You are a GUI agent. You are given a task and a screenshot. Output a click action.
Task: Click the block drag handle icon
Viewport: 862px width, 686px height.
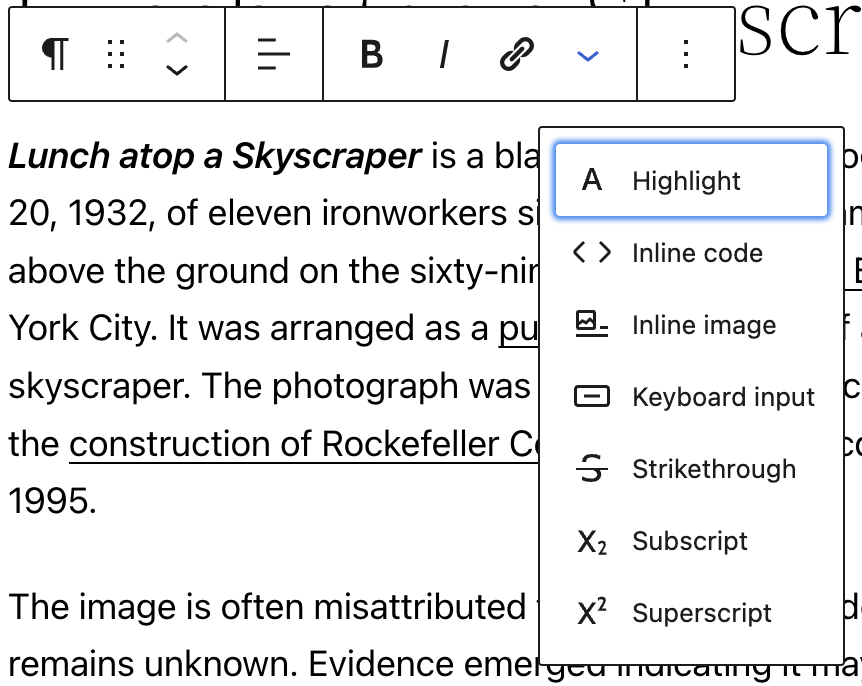(116, 54)
